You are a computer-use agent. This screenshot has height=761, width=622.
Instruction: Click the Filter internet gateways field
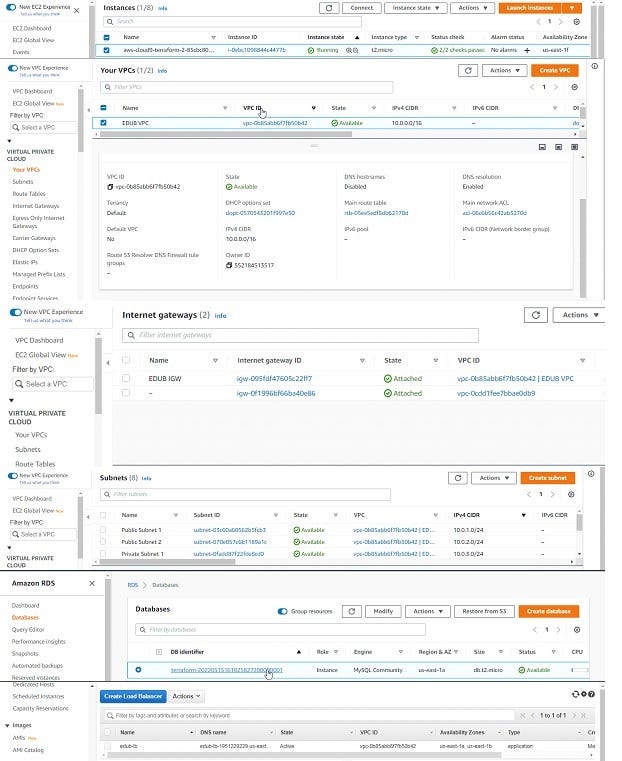(300, 335)
